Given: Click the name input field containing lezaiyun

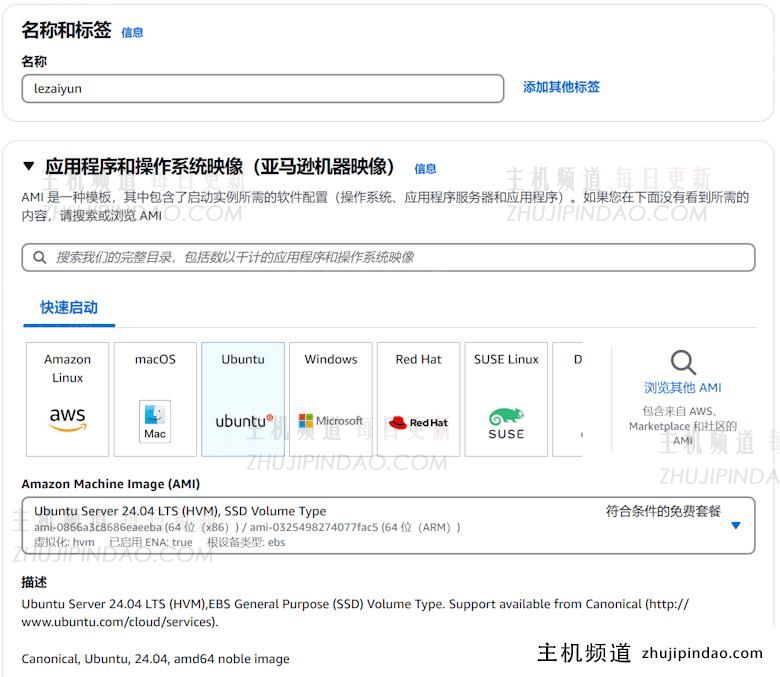Looking at the screenshot, I should [263, 89].
